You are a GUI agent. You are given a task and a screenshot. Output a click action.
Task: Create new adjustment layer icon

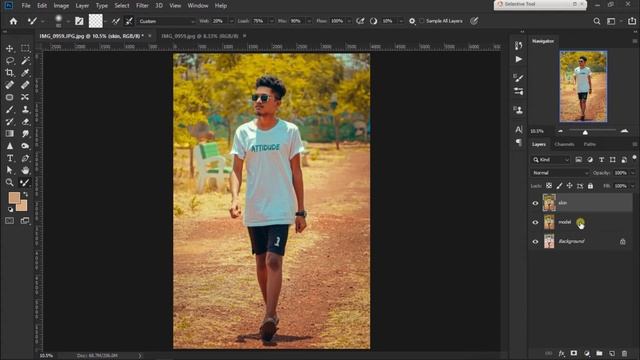point(587,353)
